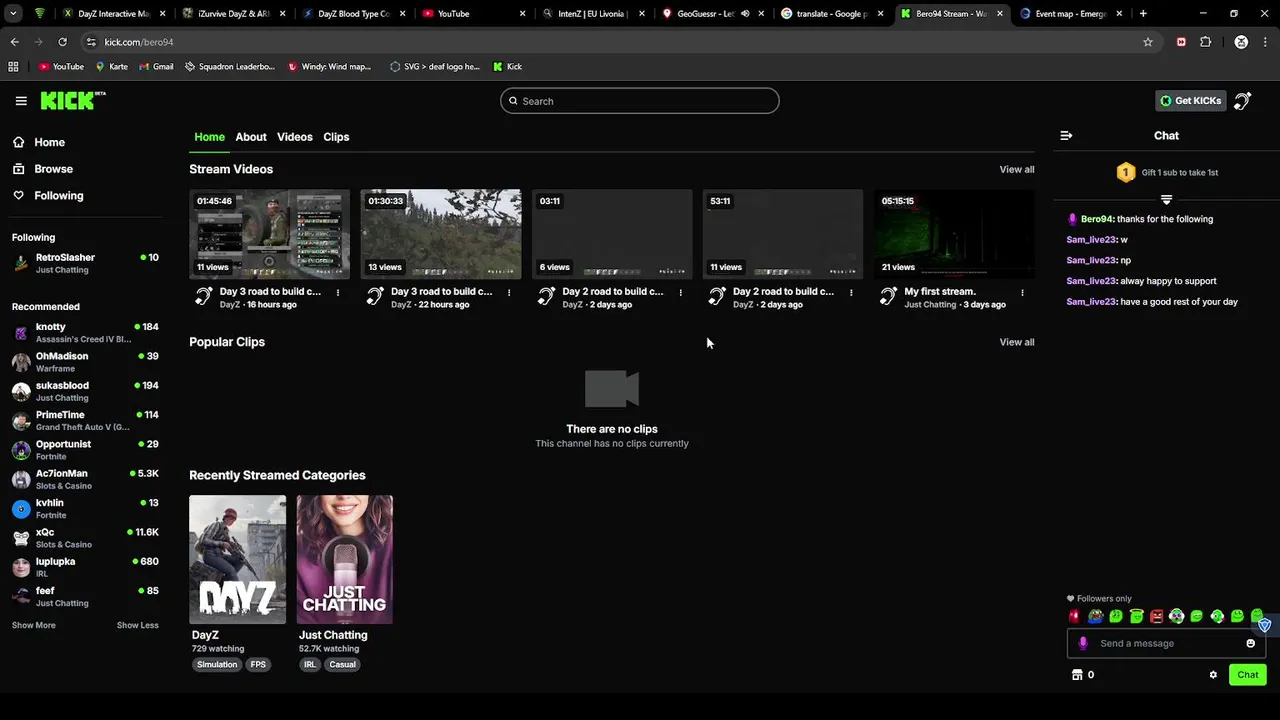Open RetroSlasher followed channel
The image size is (1280, 720).
tap(85, 263)
